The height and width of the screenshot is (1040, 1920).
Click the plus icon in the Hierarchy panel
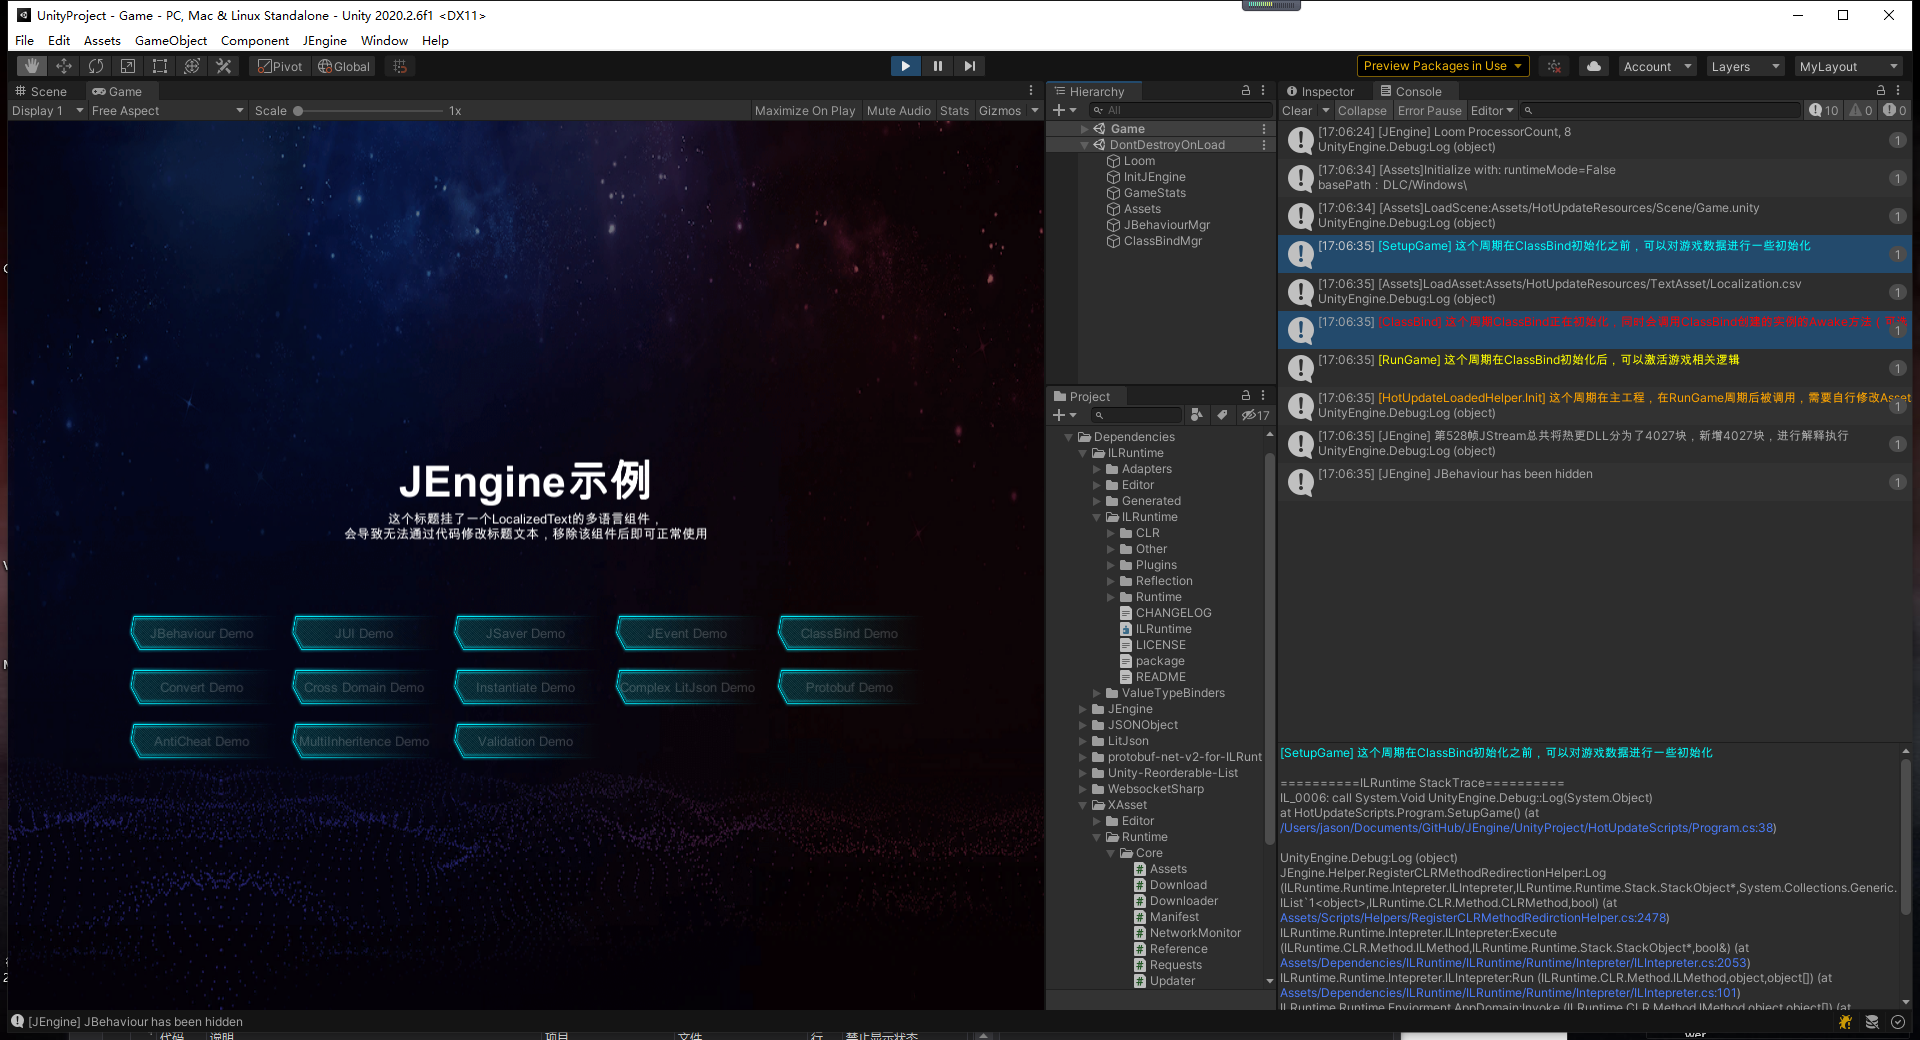point(1057,110)
